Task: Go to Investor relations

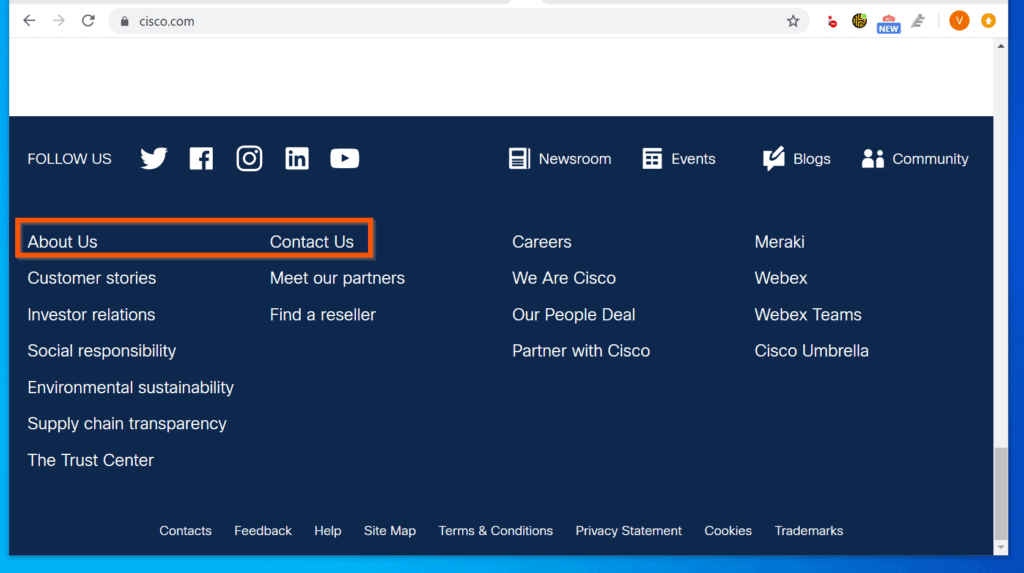Action: (91, 314)
